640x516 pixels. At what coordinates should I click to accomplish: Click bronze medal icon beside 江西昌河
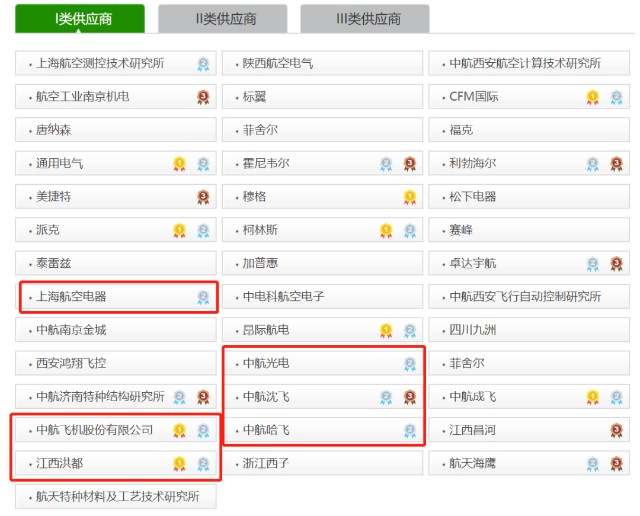tap(616, 430)
